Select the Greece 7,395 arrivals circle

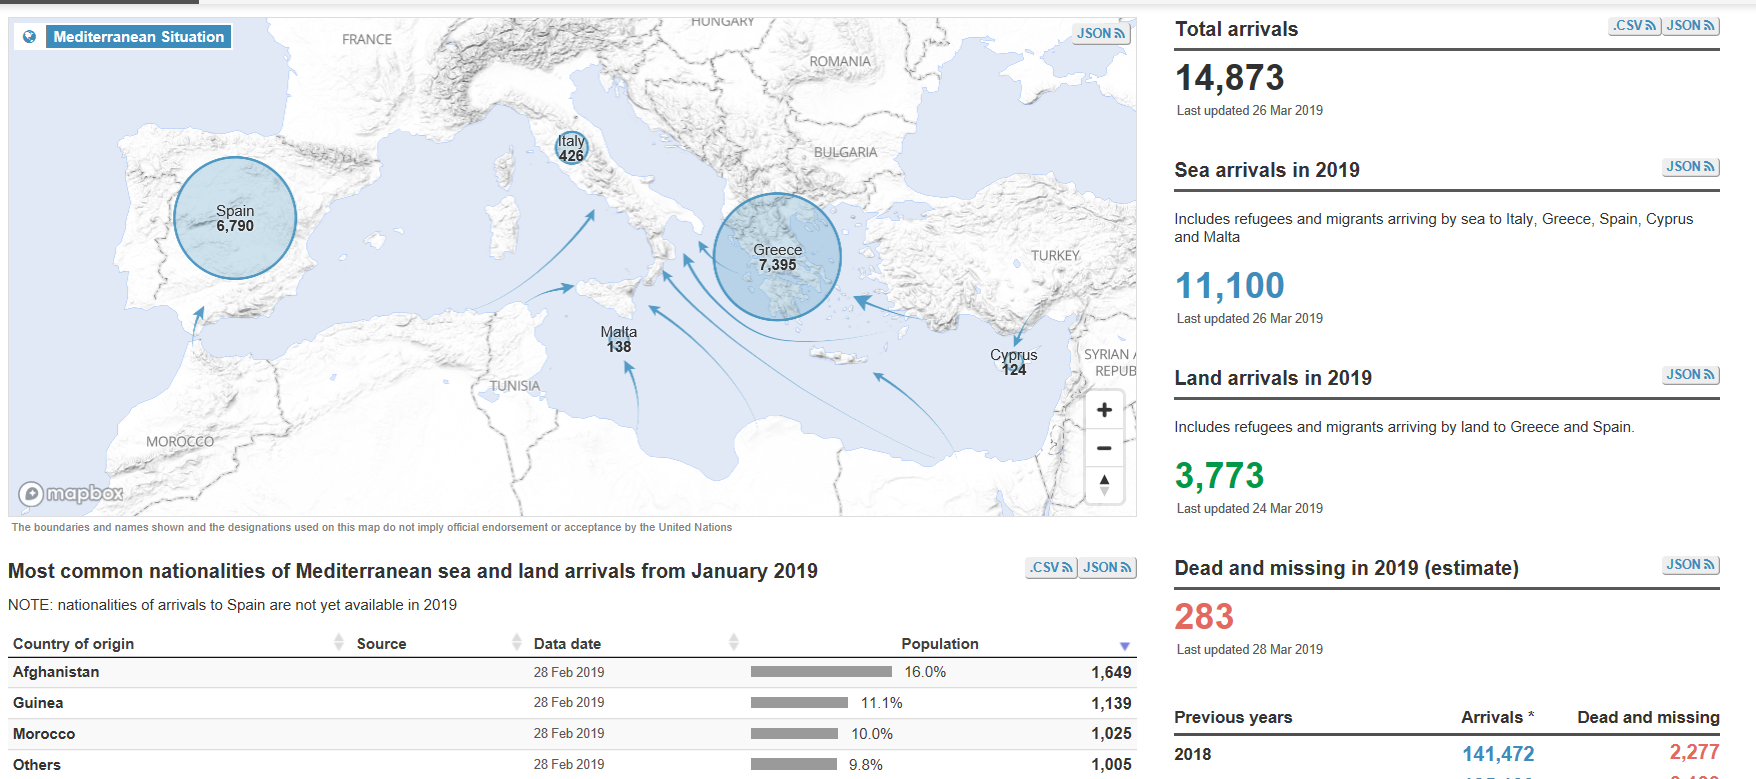[777, 257]
